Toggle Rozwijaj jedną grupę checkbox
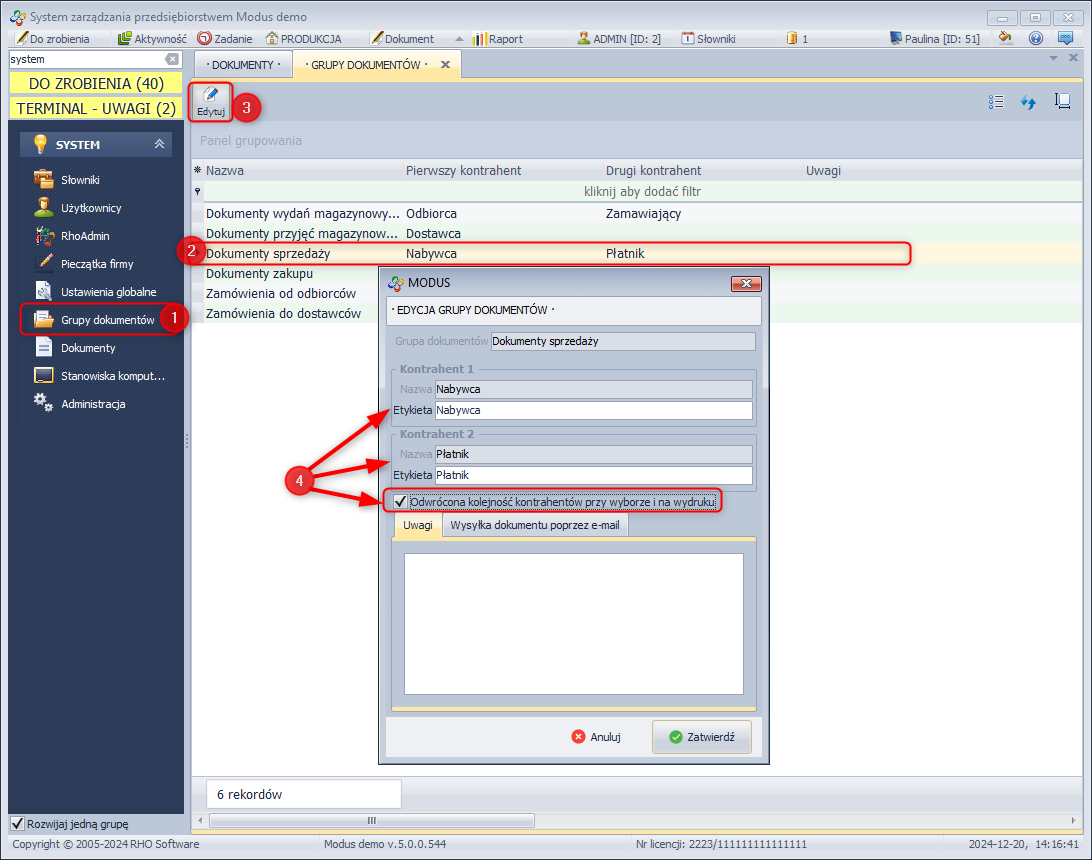 click(17, 824)
